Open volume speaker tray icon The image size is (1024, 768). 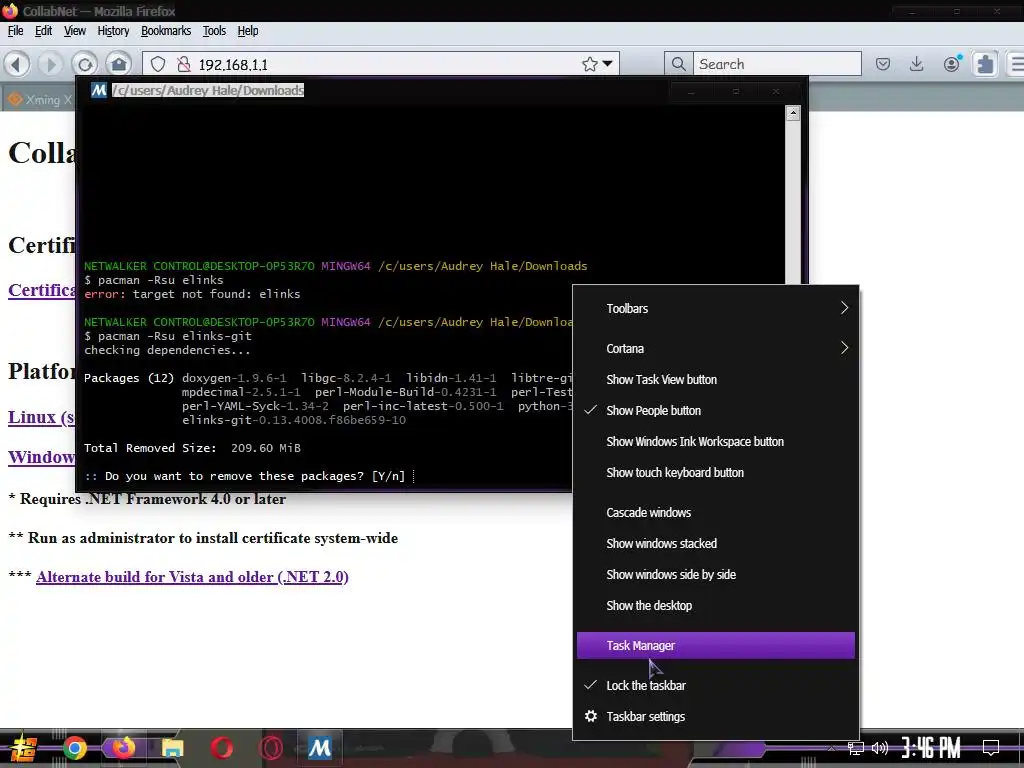[880, 748]
